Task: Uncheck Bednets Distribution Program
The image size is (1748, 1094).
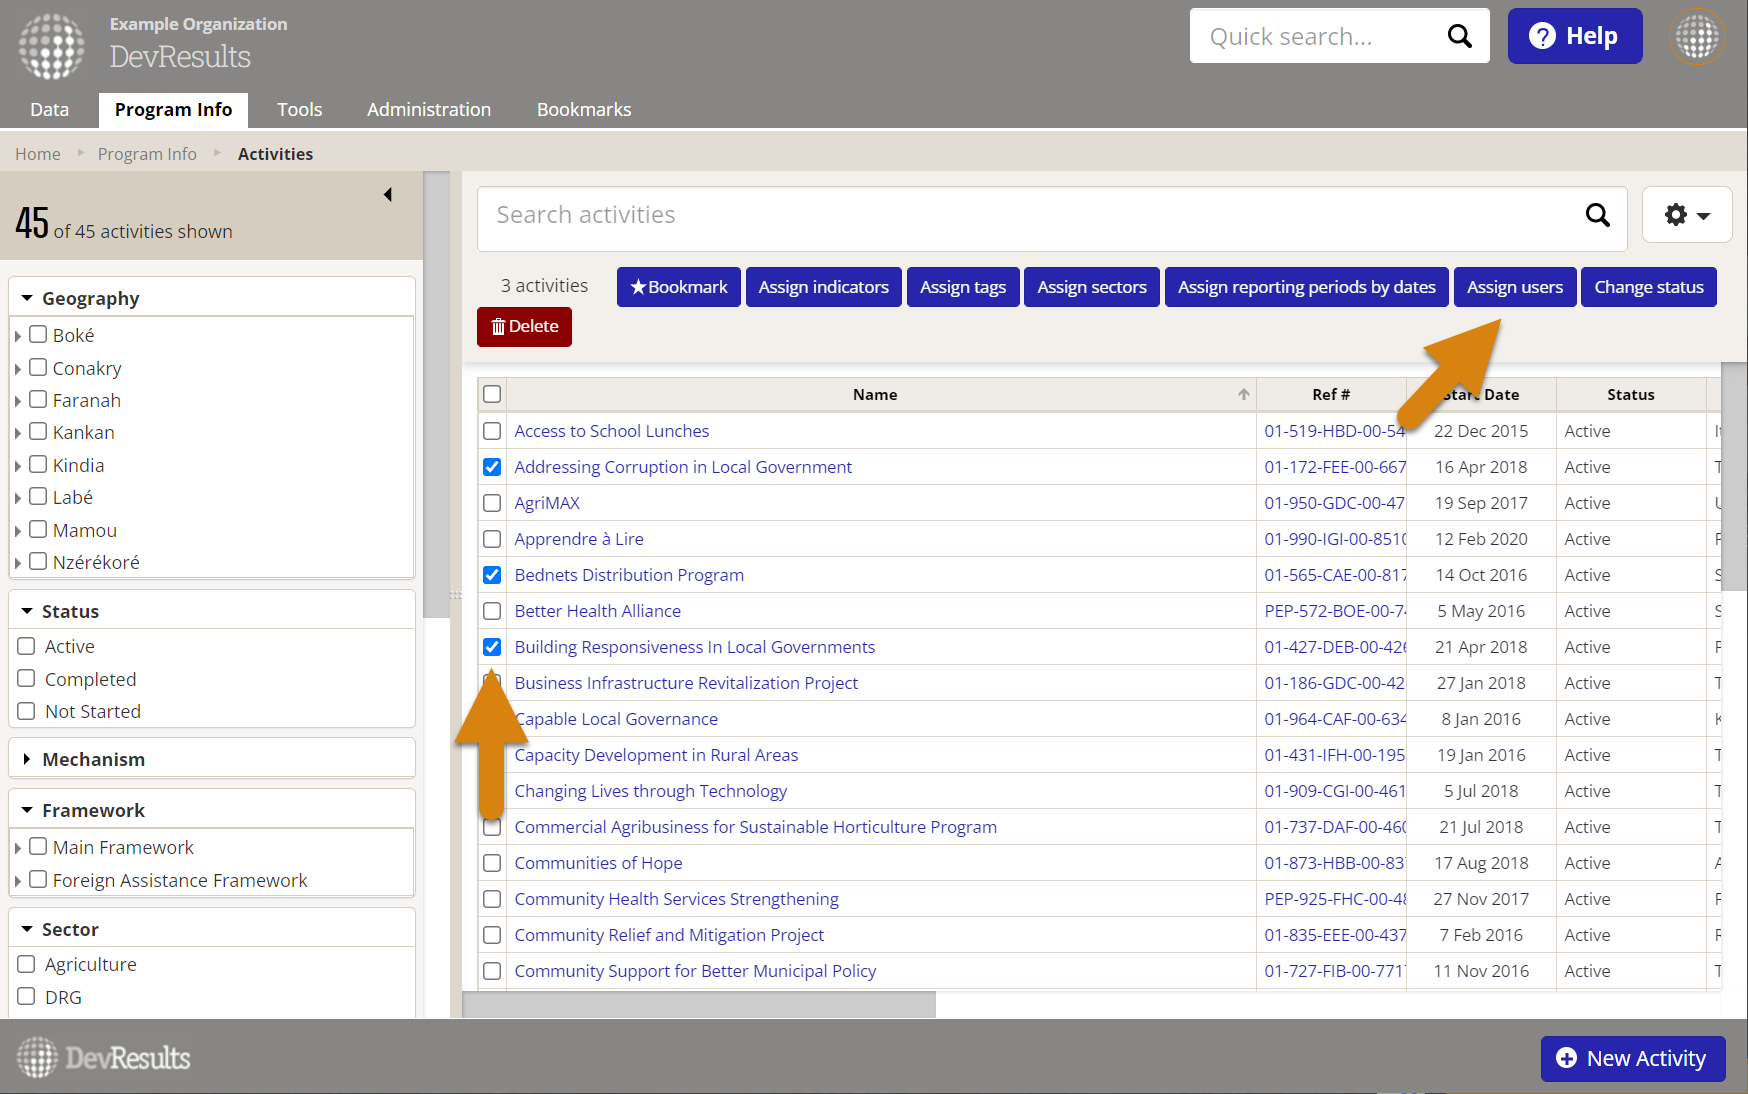Action: coord(492,575)
